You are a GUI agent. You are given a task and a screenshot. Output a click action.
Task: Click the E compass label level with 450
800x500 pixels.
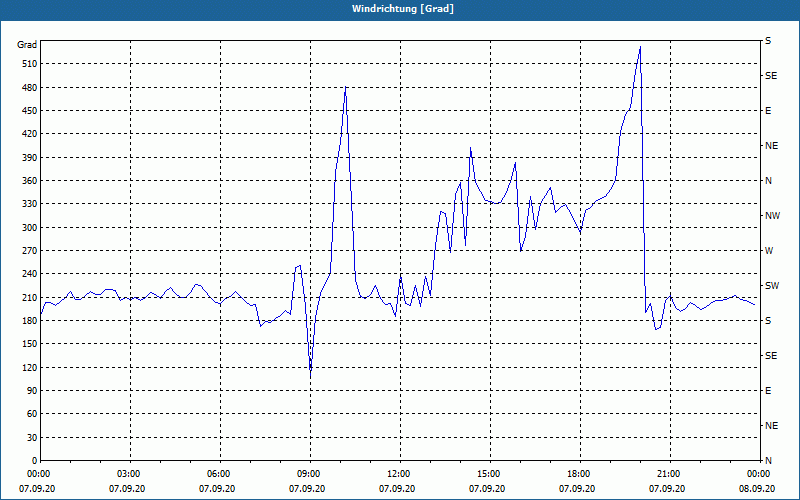pos(768,111)
